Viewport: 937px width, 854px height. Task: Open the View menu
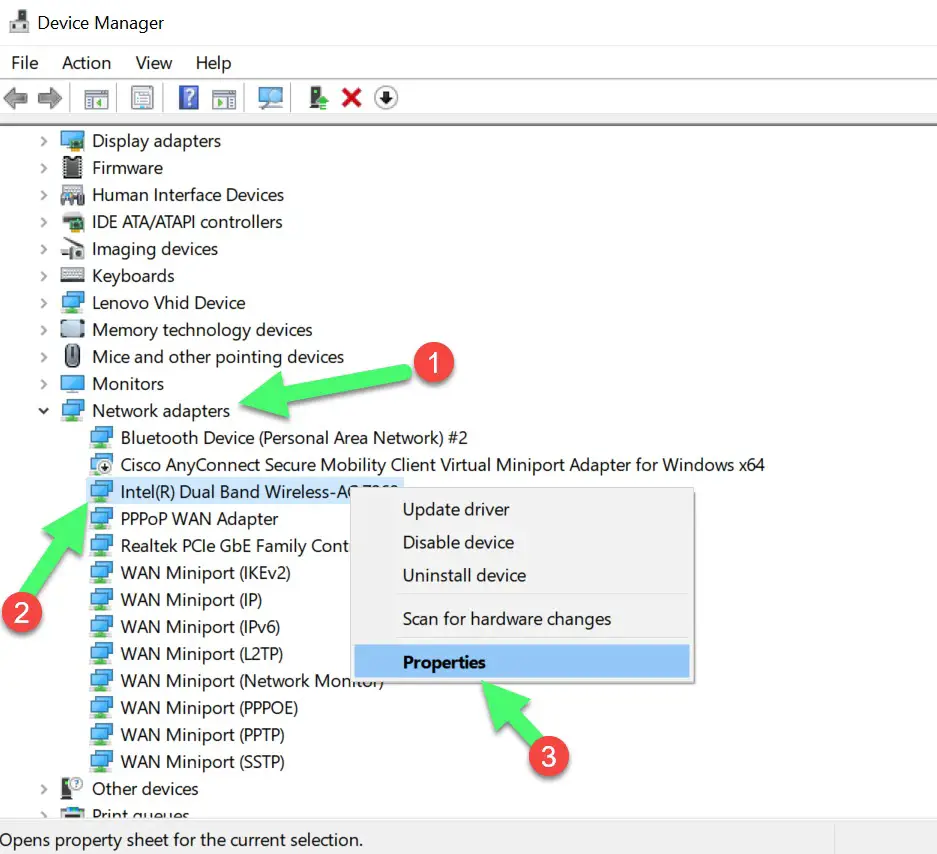pos(154,63)
